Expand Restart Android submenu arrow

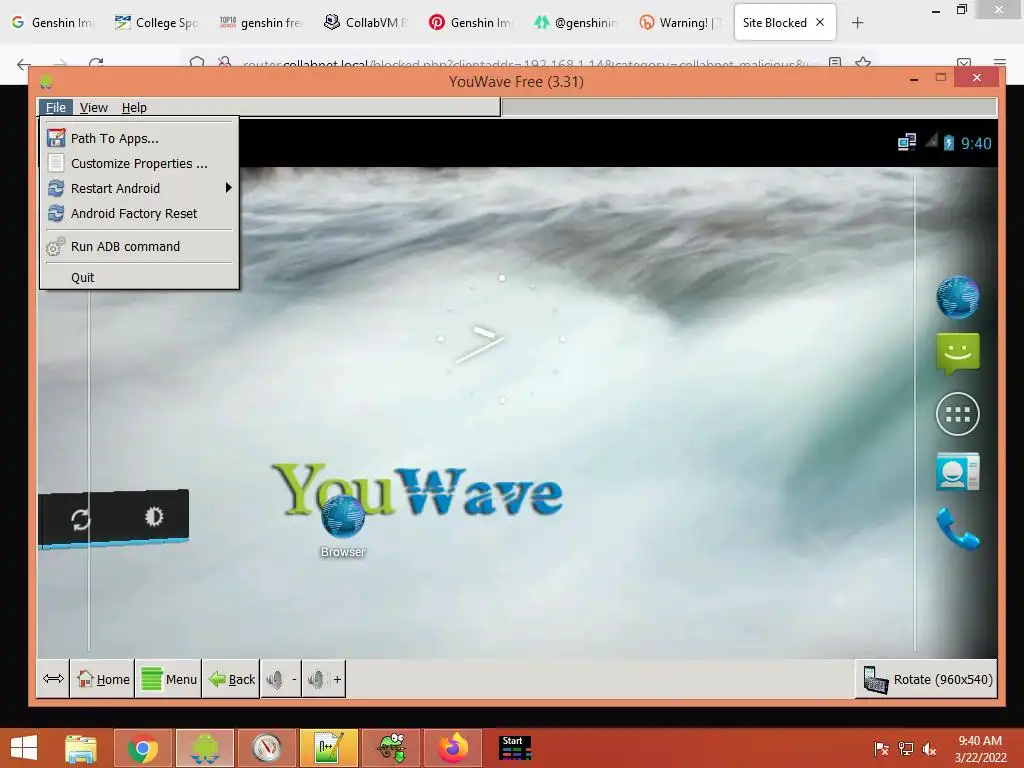pos(228,188)
